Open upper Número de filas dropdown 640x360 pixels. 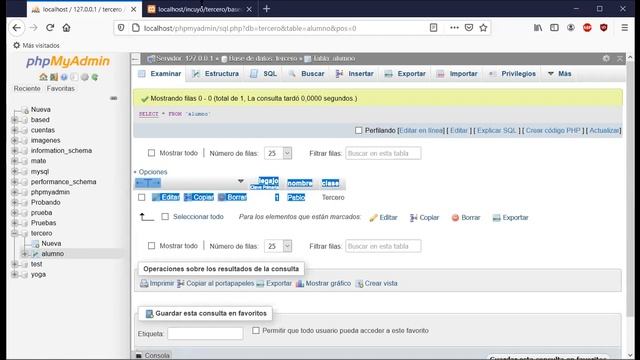[278, 153]
